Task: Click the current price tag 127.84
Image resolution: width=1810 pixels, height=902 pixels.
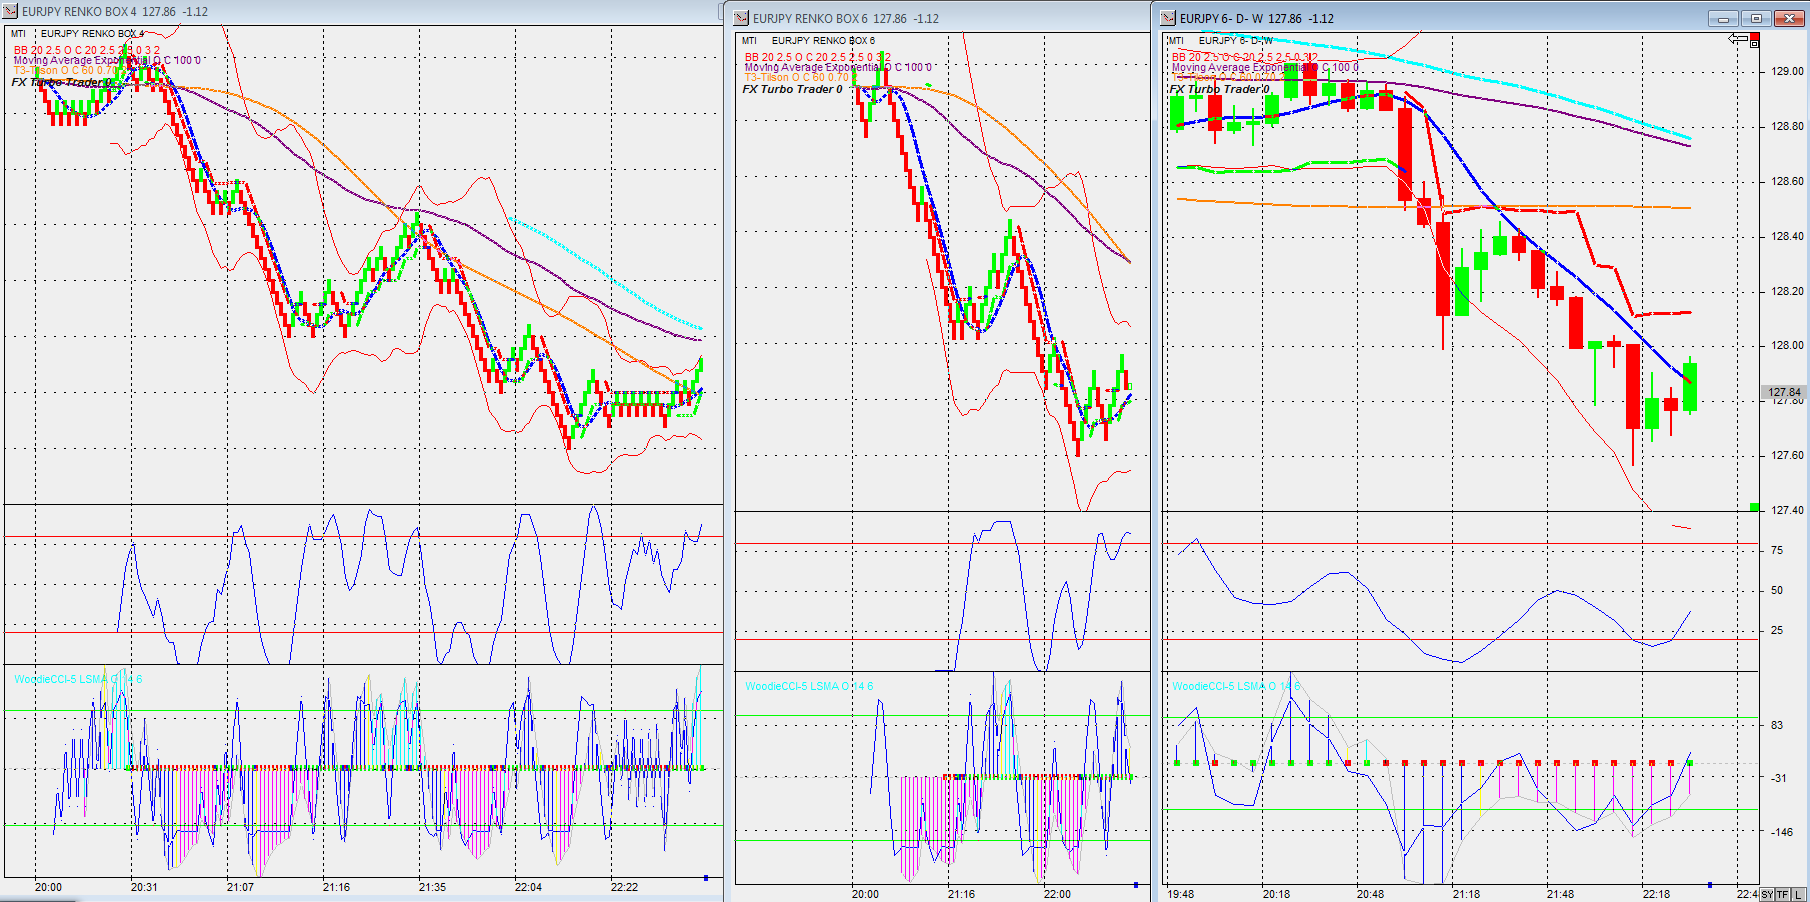Action: click(x=1784, y=392)
